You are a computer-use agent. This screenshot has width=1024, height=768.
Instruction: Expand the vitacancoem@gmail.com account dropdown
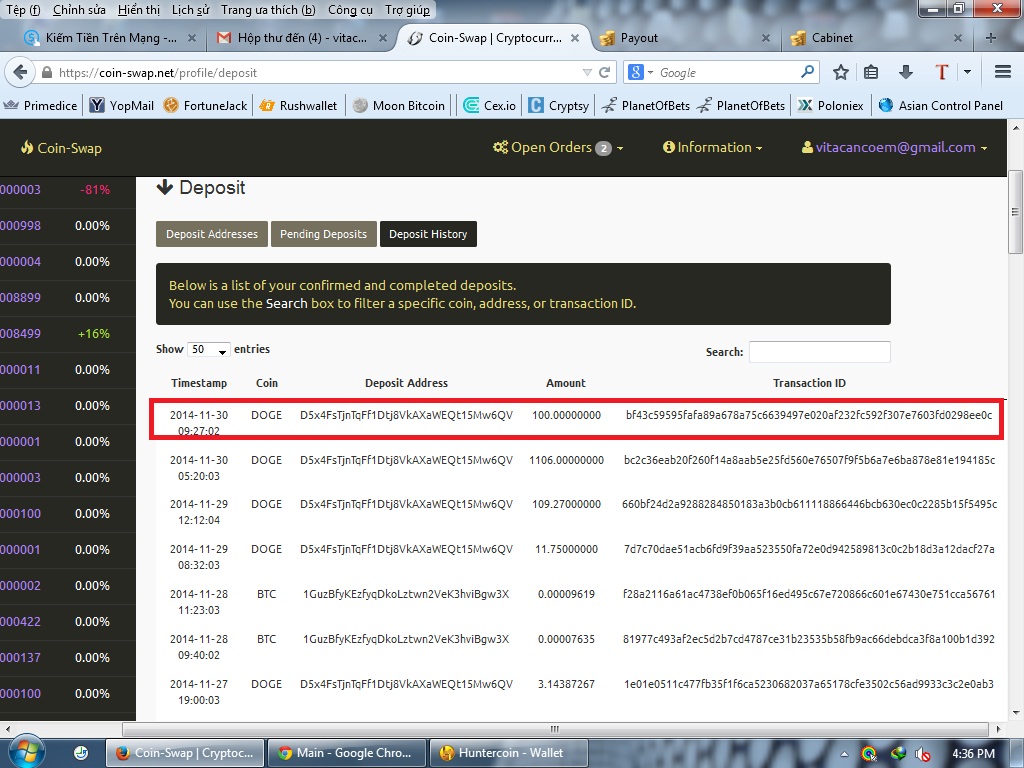tap(894, 147)
